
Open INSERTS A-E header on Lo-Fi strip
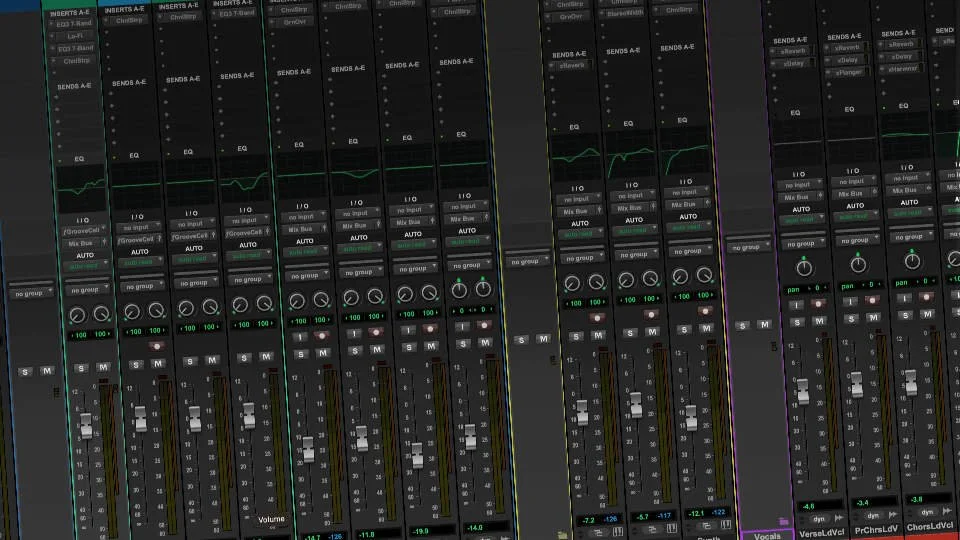(x=69, y=13)
